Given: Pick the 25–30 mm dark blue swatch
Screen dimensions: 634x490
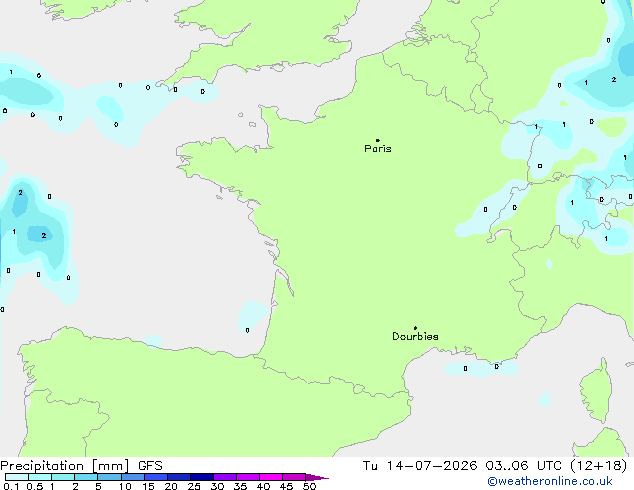Looking at the screenshot, I should [202, 477].
